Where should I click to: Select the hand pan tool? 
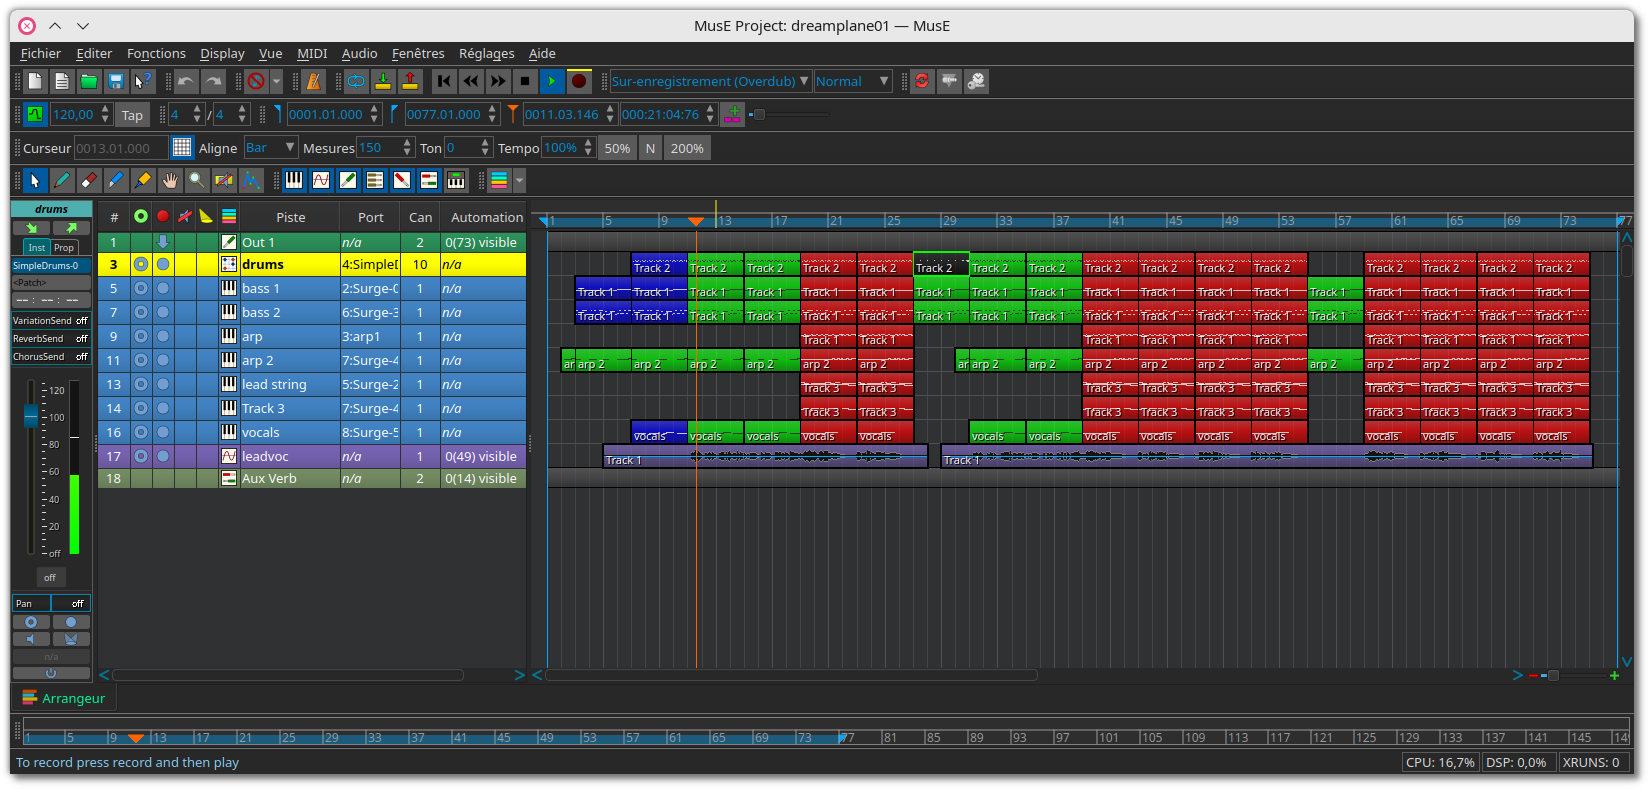click(170, 180)
